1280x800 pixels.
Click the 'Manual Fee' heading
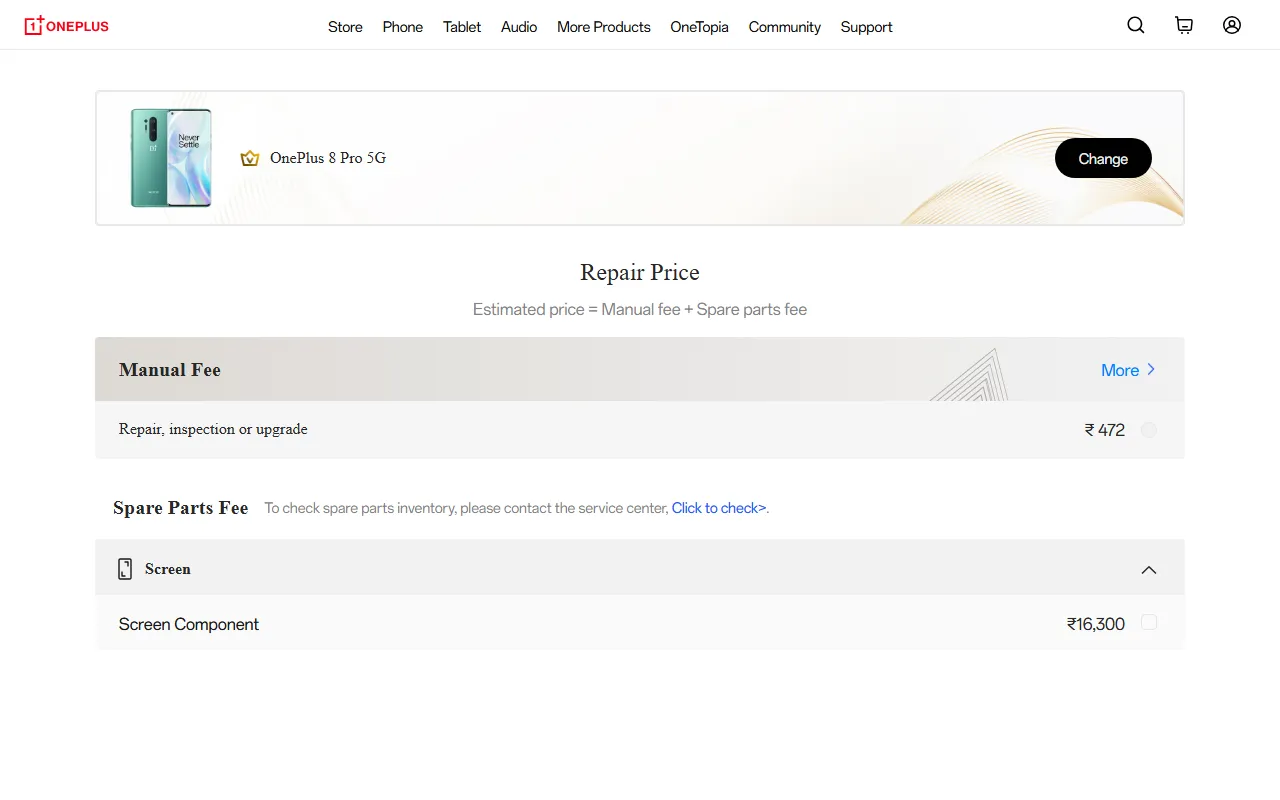(x=170, y=370)
